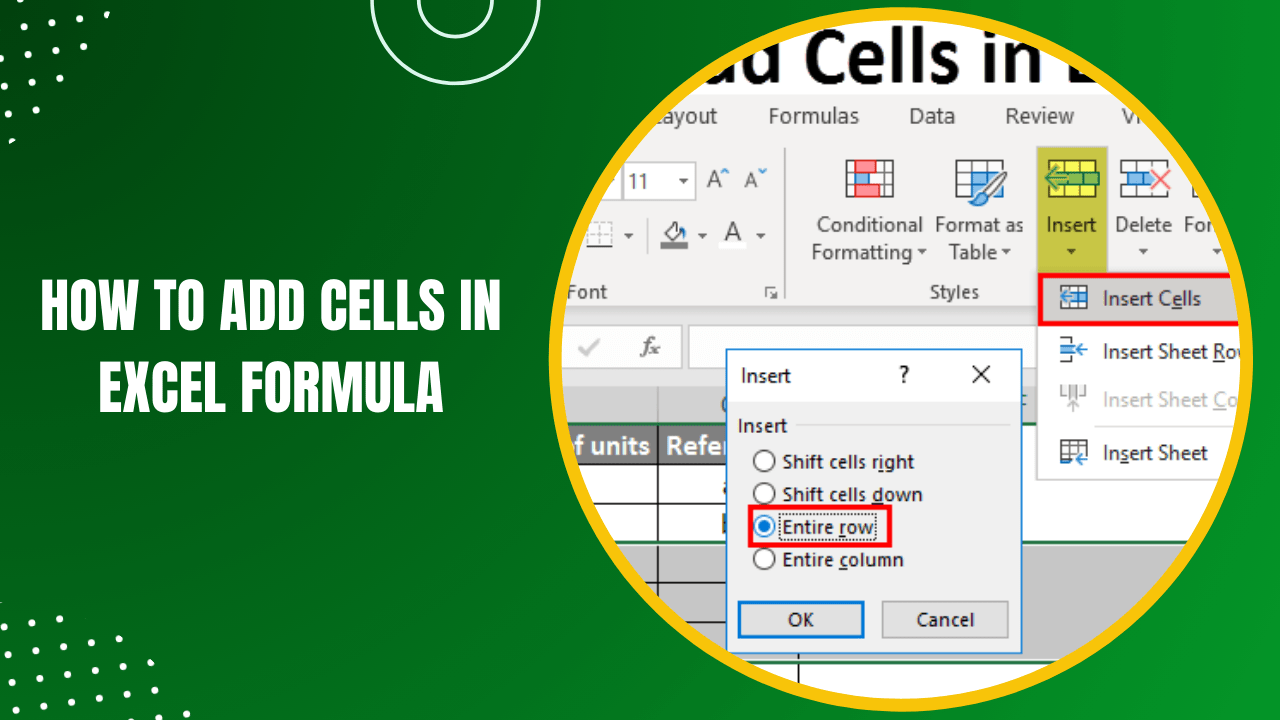Choose Insert Sheet from the Insert menu
1280x720 pixels.
click(1153, 453)
